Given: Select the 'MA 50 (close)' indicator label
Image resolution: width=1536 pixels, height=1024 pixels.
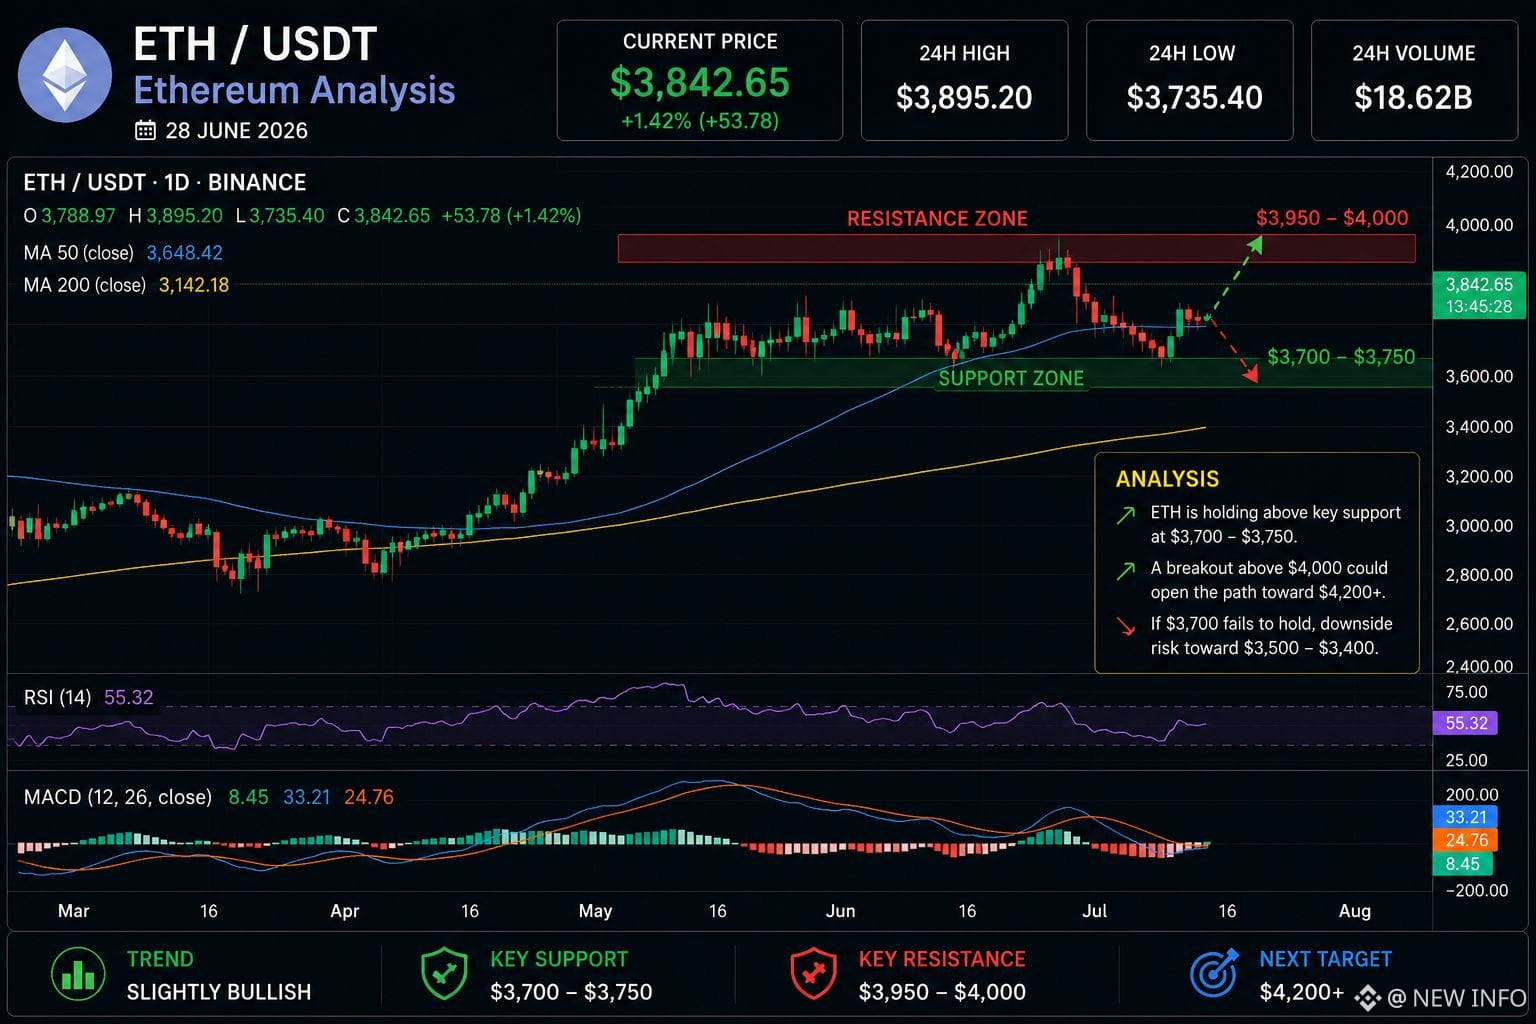Looking at the screenshot, I should click(x=79, y=253).
